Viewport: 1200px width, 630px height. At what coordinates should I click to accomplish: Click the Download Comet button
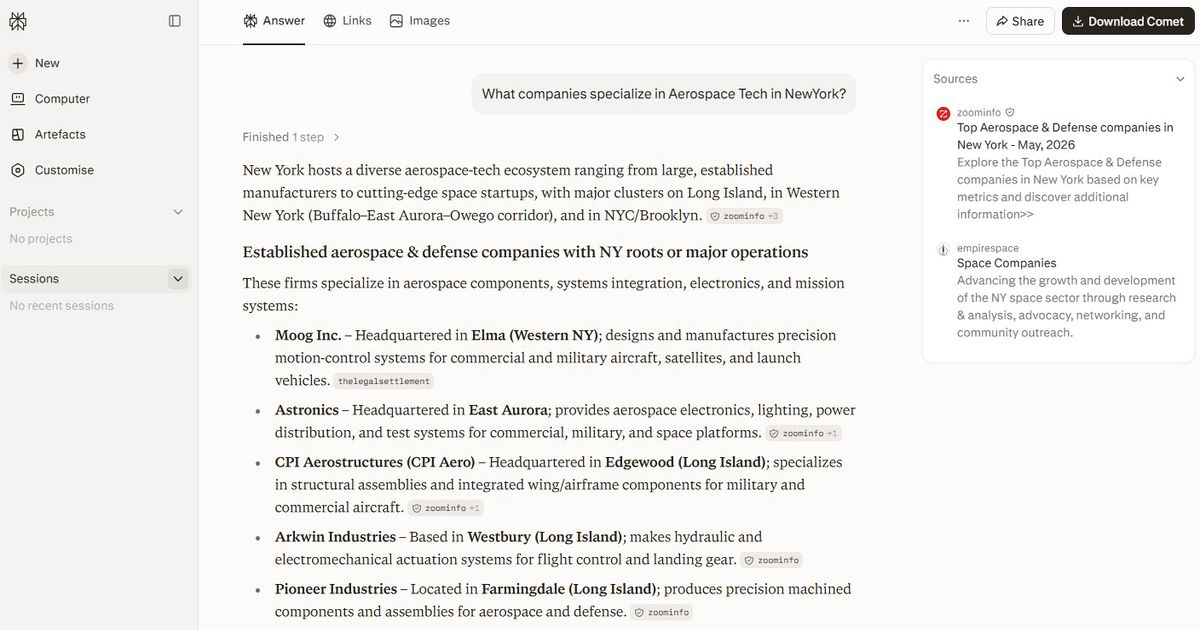tap(1128, 21)
